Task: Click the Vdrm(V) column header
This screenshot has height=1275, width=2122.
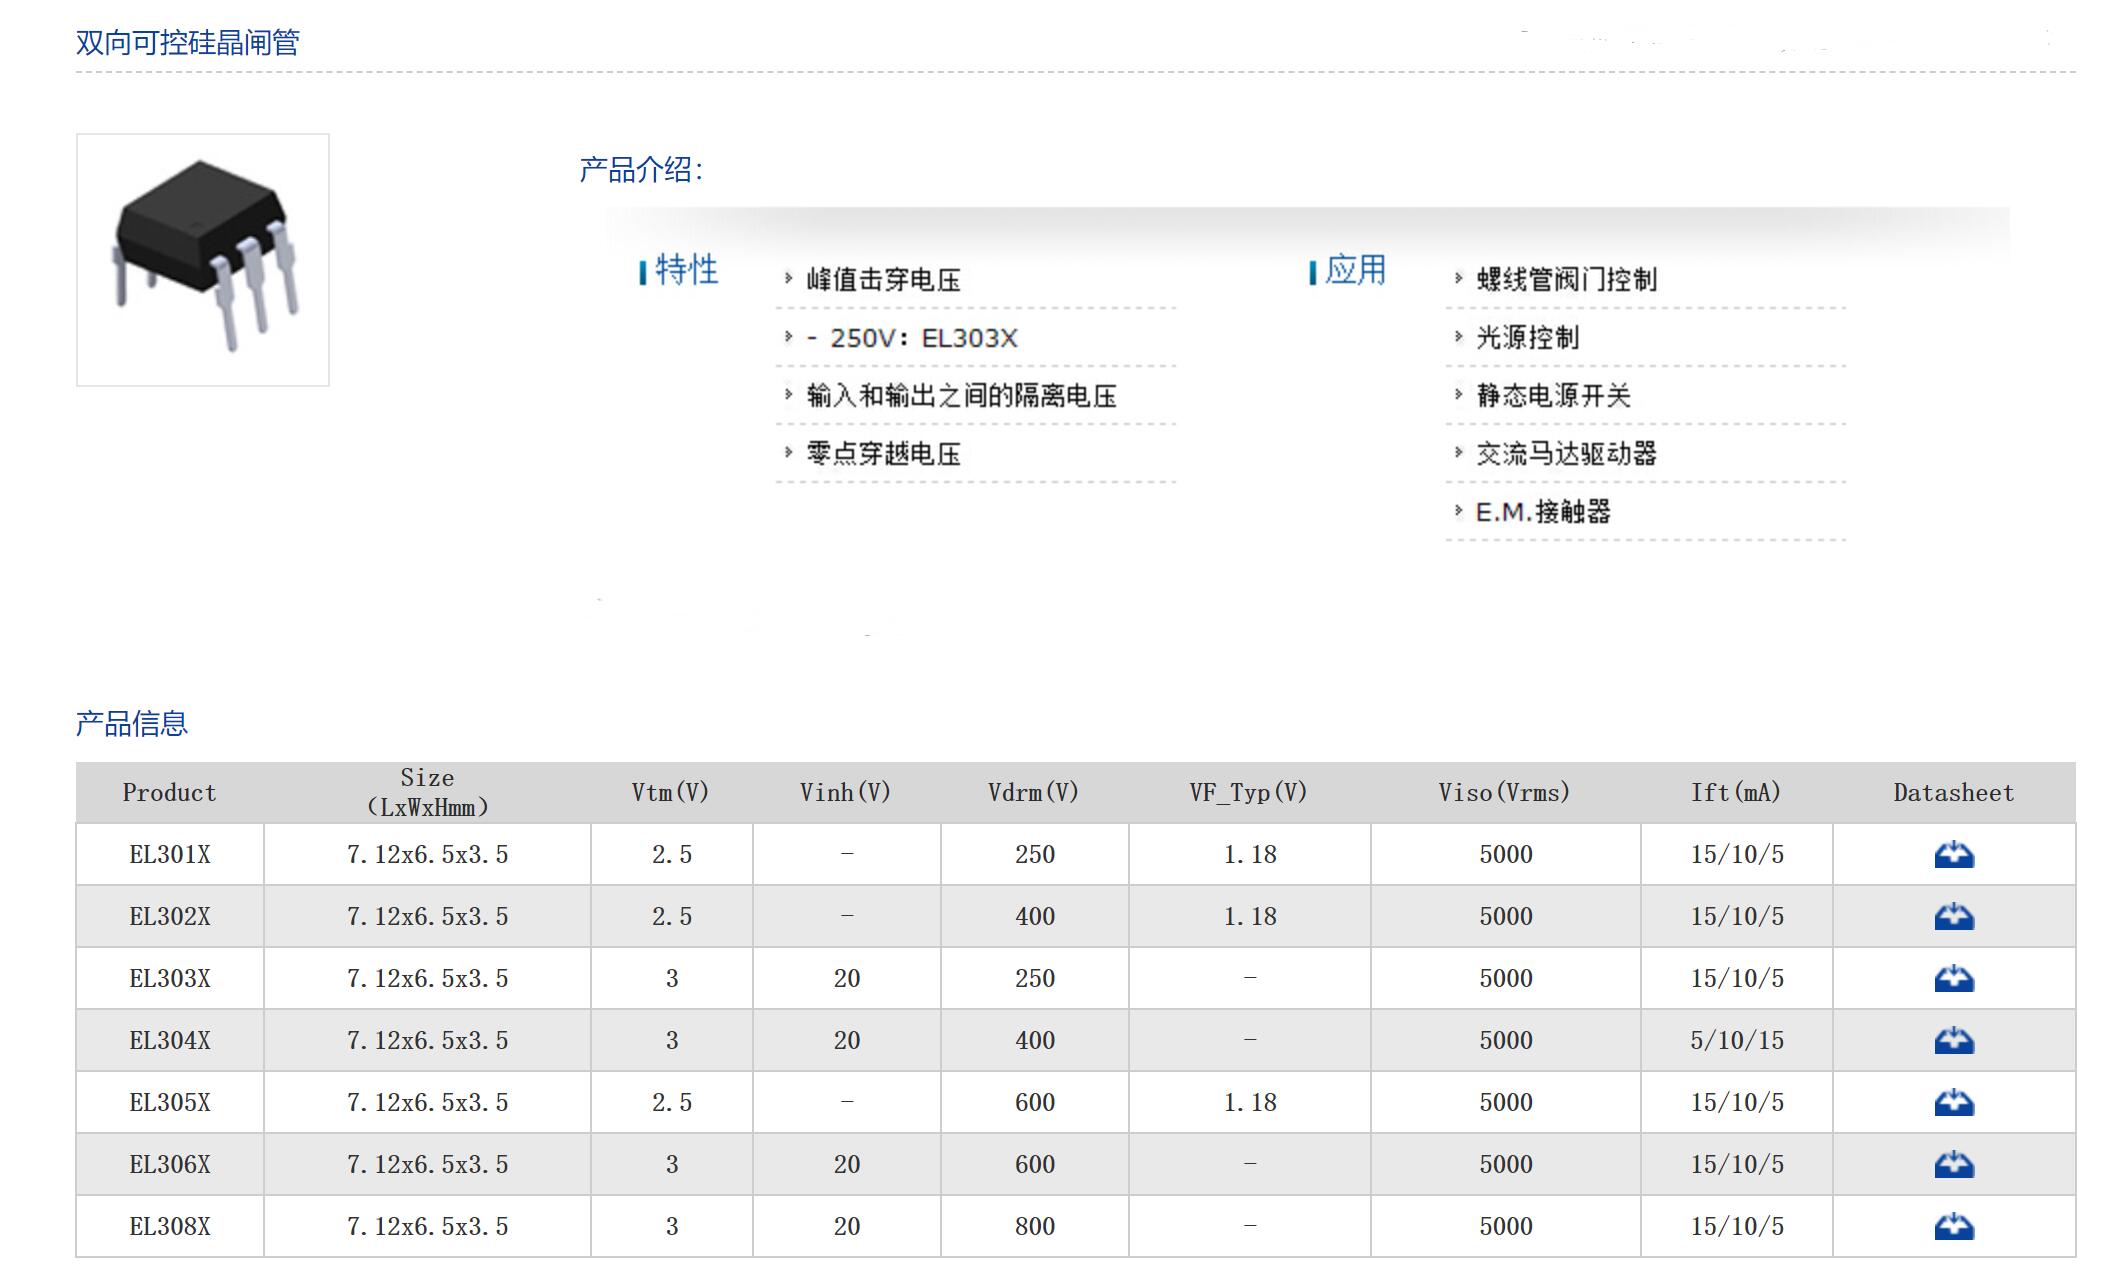Action: coord(1034,793)
